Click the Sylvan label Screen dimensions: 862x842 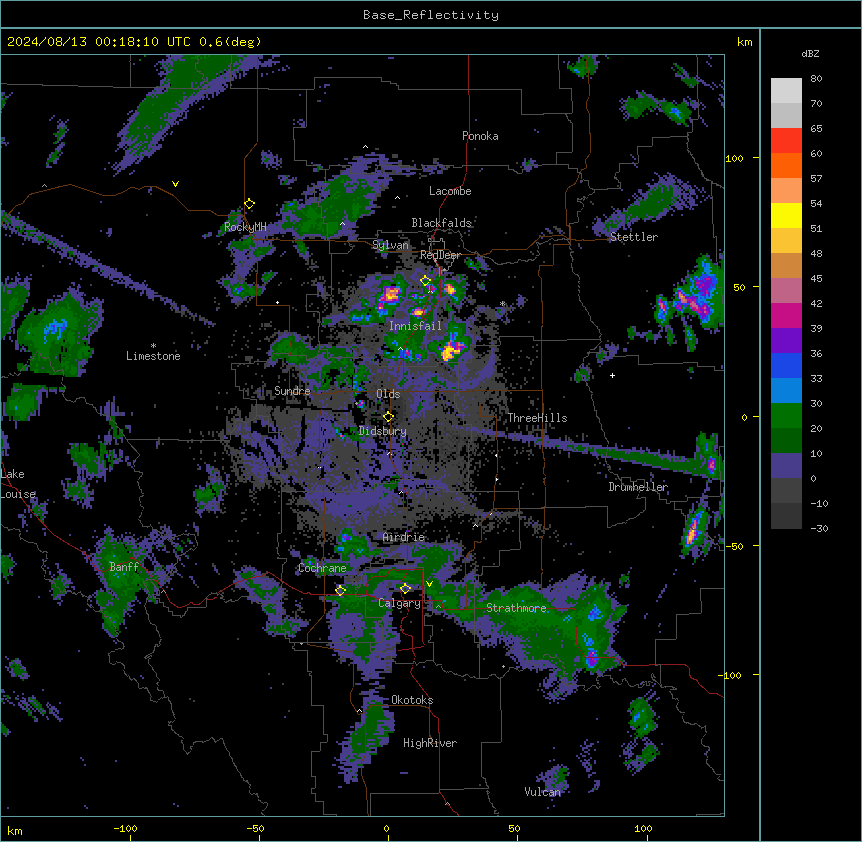(x=390, y=245)
